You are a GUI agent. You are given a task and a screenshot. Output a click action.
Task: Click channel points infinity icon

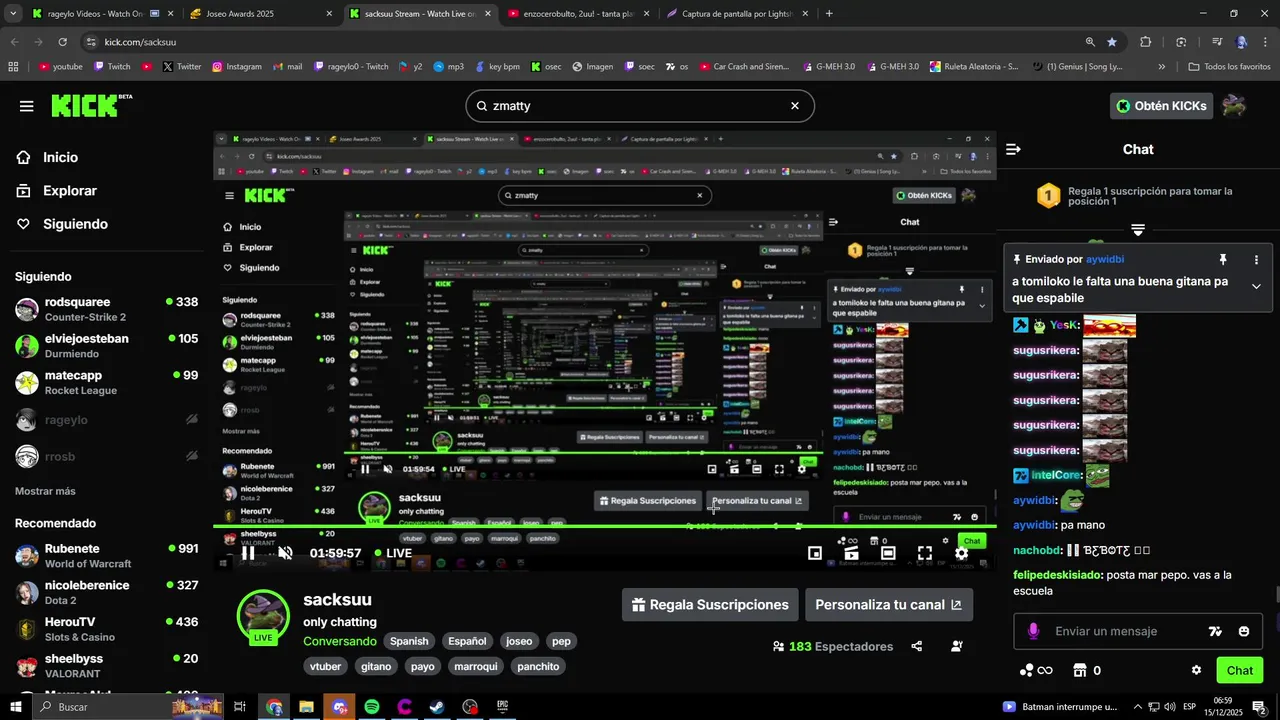tap(1035, 670)
